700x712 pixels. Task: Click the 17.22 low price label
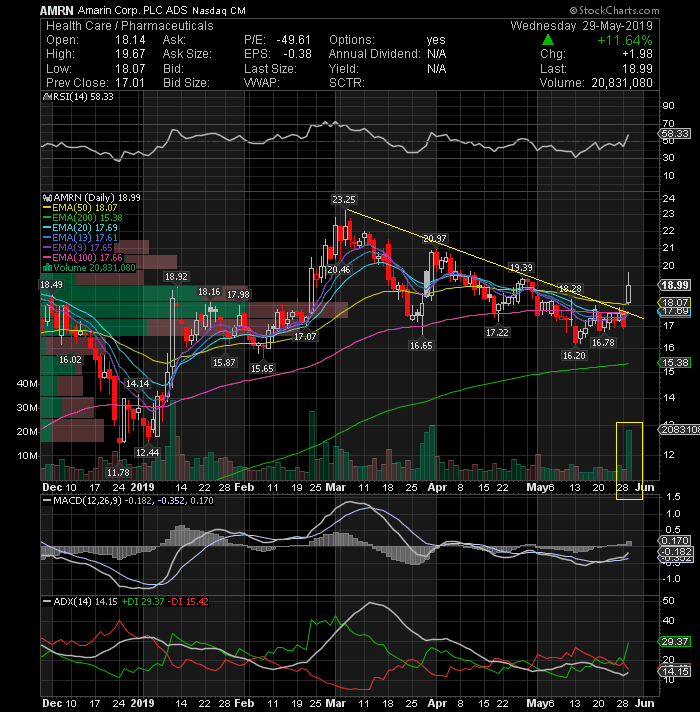tap(497, 332)
